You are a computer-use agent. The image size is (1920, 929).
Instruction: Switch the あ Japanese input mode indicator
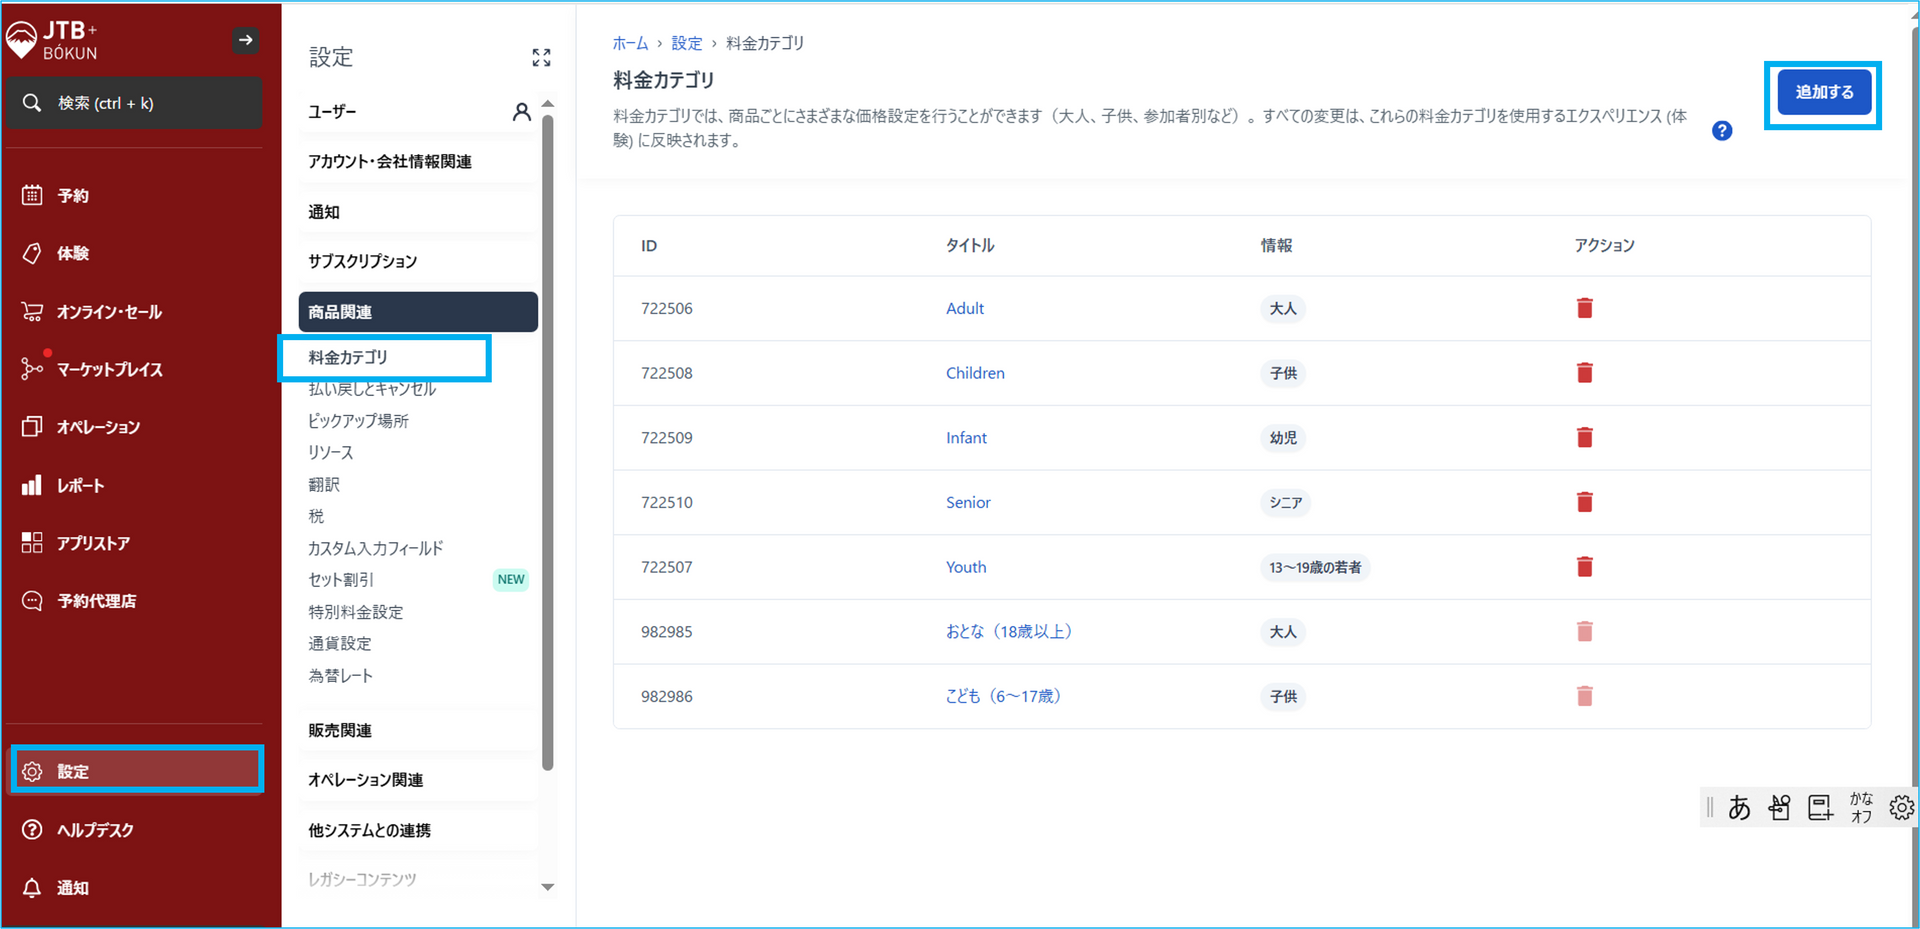tap(1739, 807)
